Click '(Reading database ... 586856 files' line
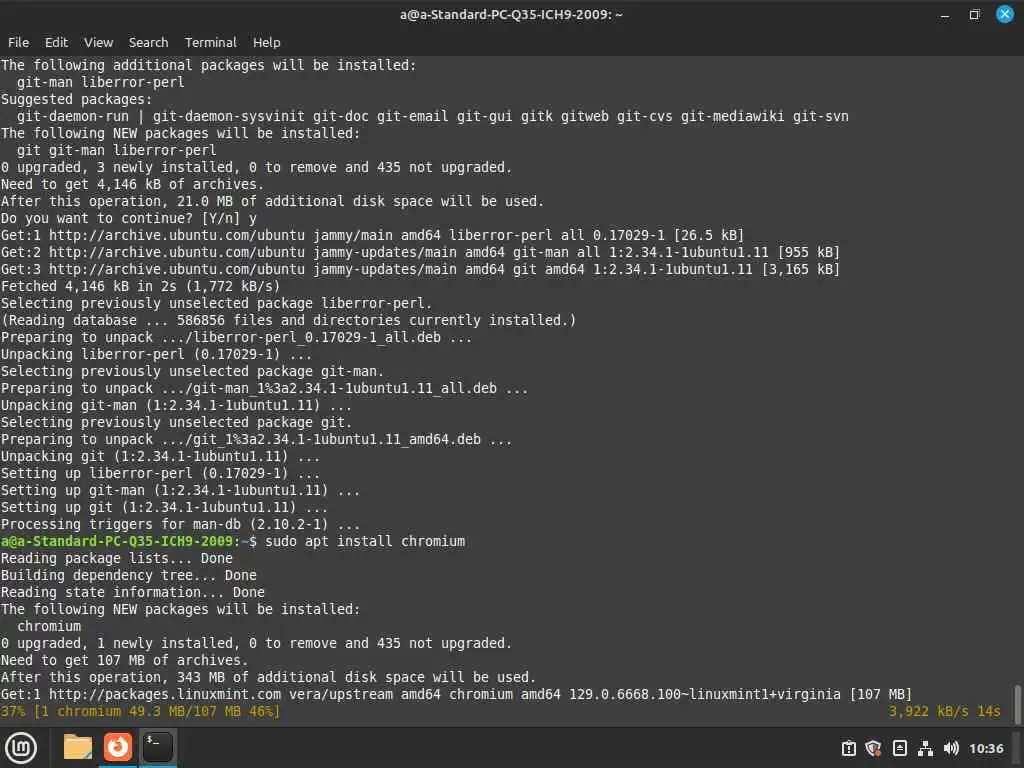The height and width of the screenshot is (768, 1024). coord(288,320)
